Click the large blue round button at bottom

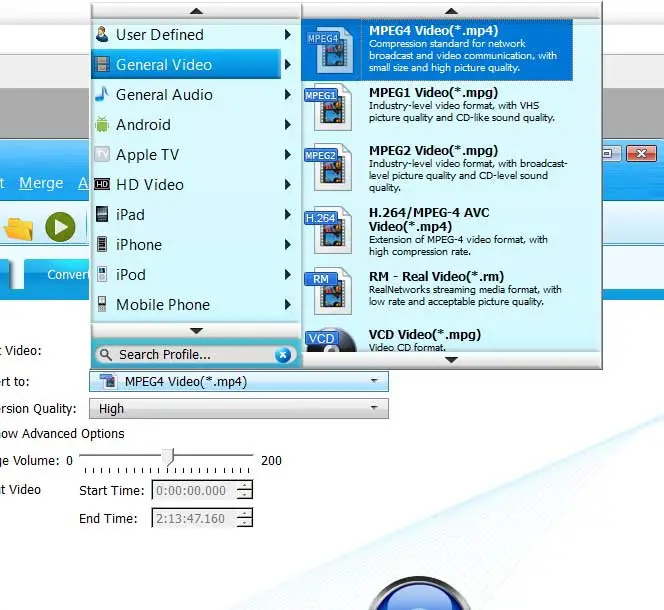(x=418, y=594)
